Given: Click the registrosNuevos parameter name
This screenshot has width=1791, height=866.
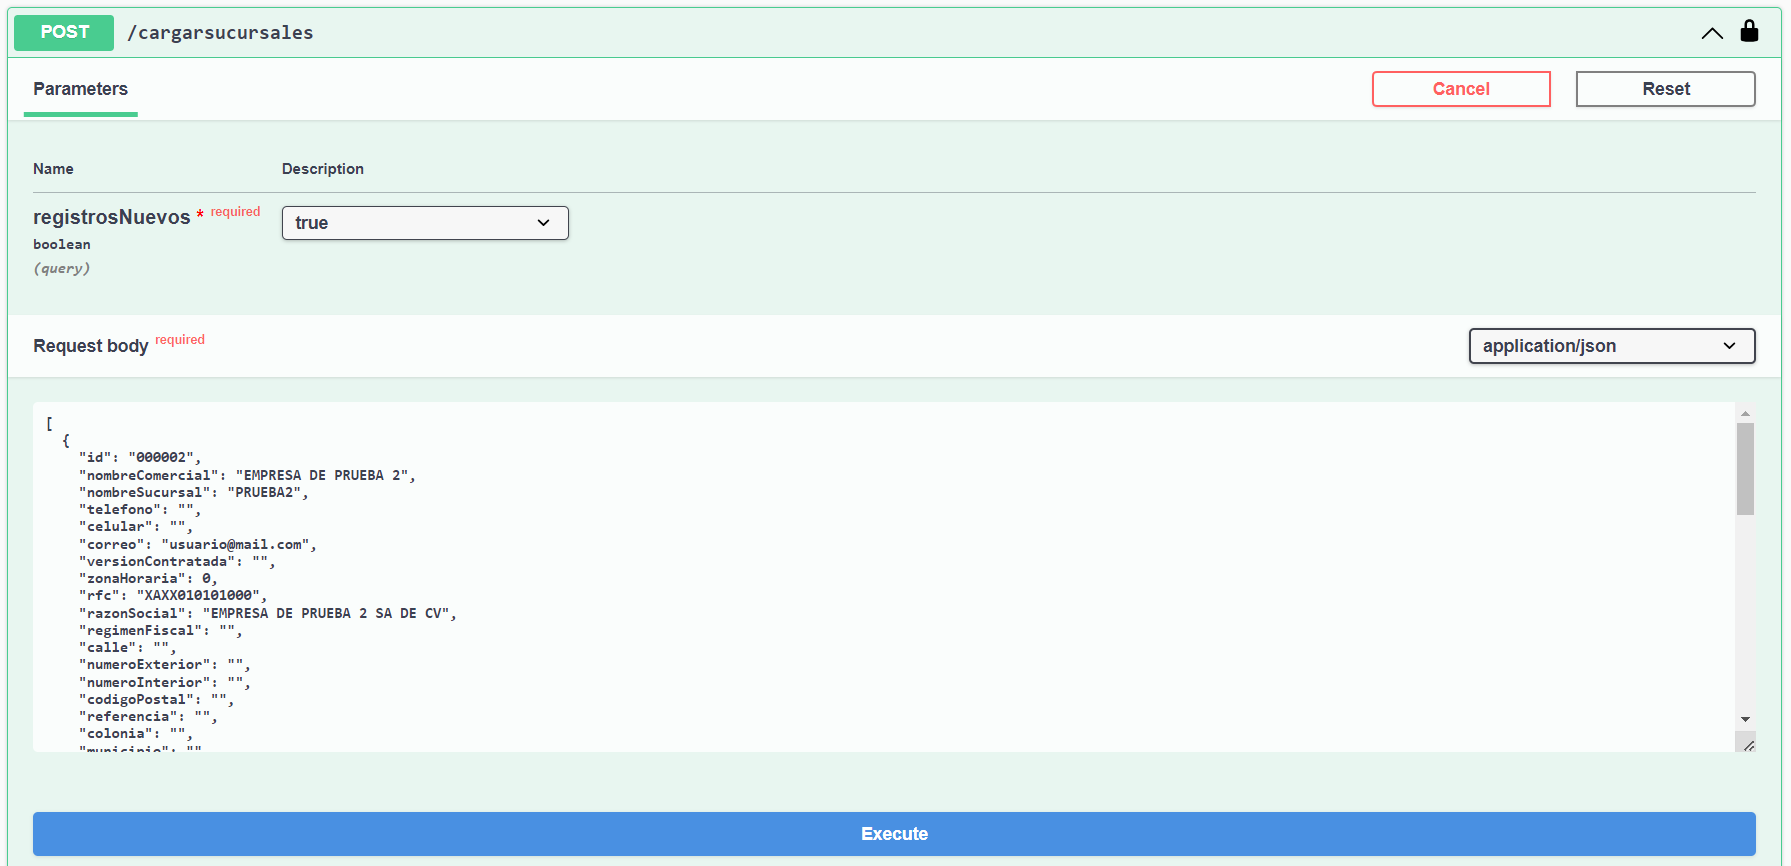Looking at the screenshot, I should (111, 217).
